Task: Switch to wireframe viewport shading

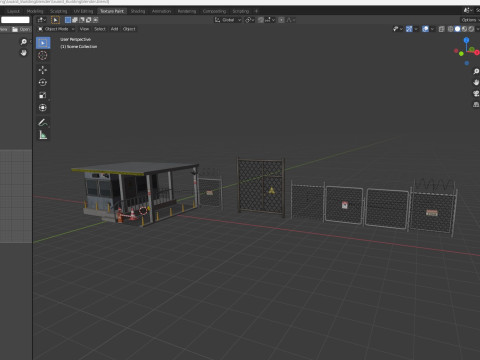Action: [x=450, y=29]
